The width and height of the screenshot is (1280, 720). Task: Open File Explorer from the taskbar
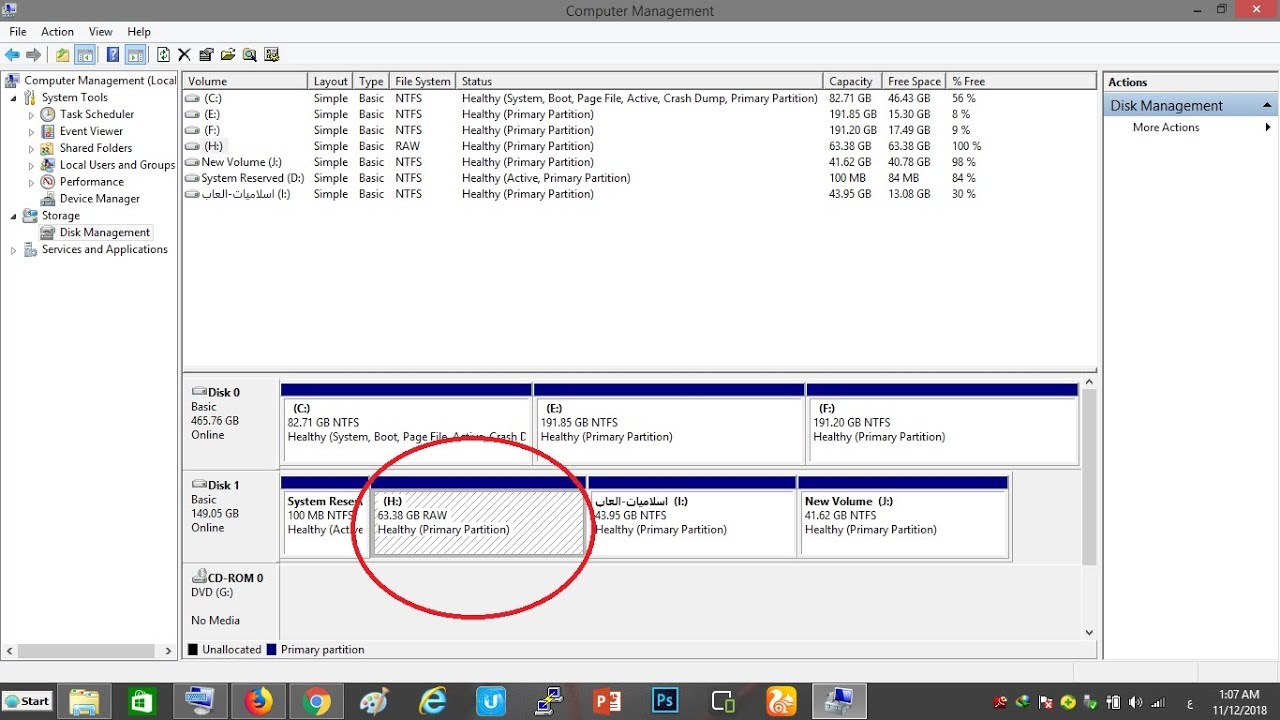[85, 701]
